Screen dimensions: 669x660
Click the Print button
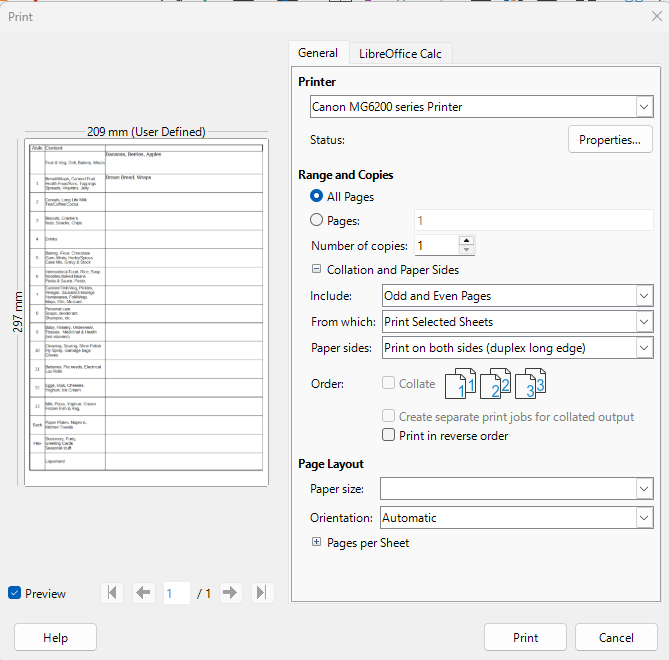tap(525, 637)
